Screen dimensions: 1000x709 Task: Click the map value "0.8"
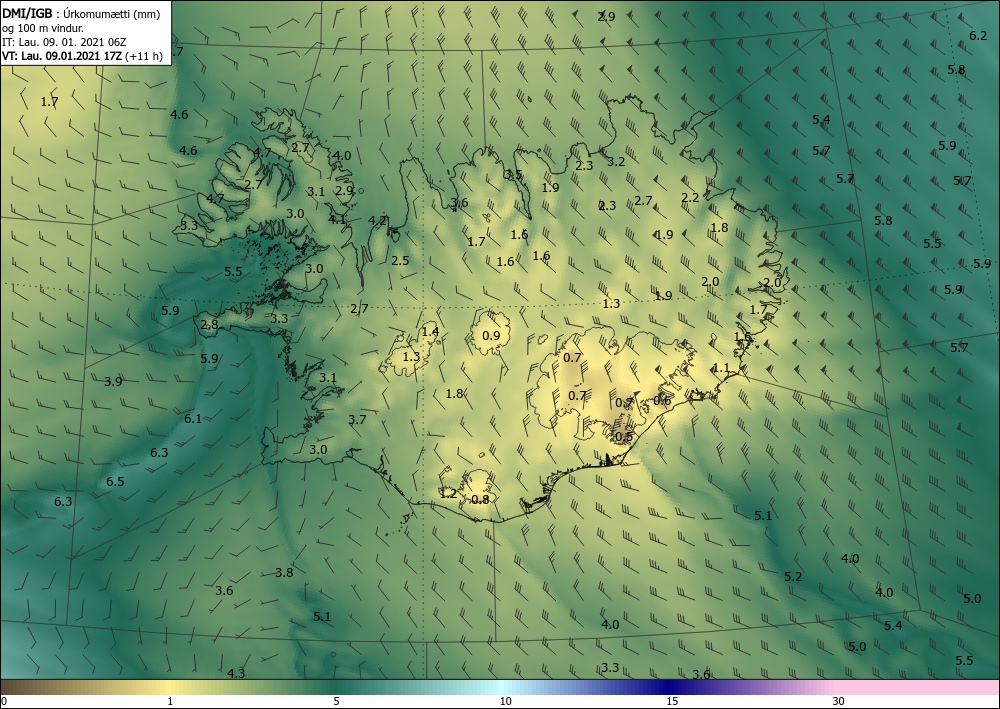(x=480, y=499)
